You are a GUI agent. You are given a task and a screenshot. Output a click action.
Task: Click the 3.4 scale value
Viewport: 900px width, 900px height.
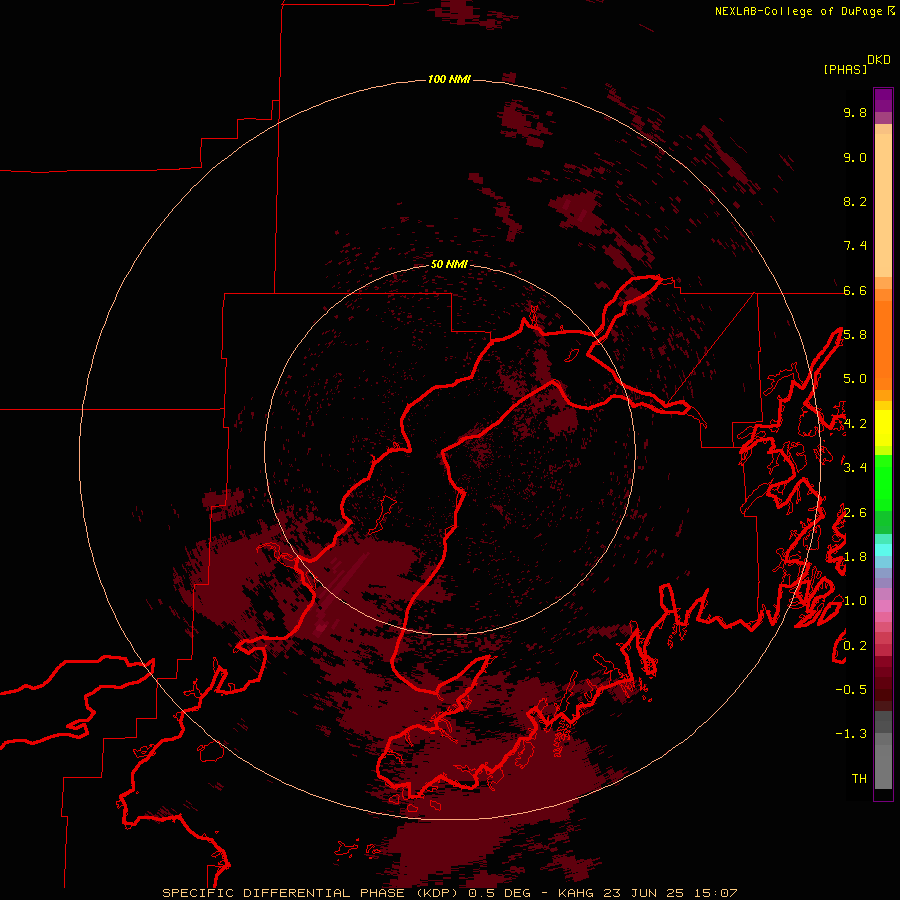point(855,468)
